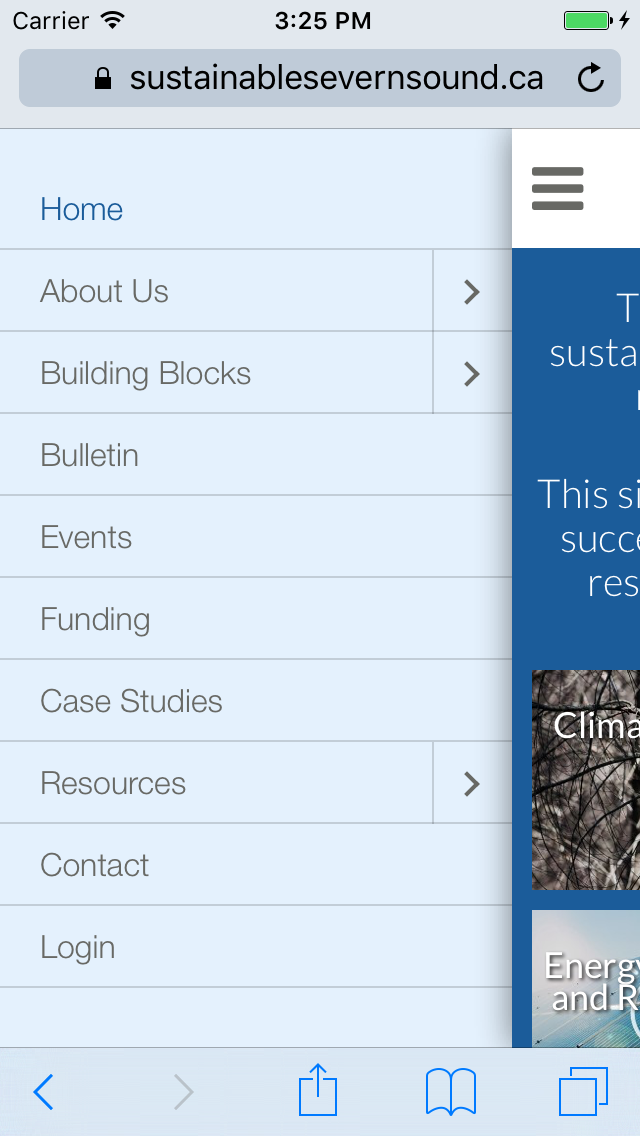640x1136 pixels.
Task: Open the Bulletin menu item
Action: tap(90, 456)
